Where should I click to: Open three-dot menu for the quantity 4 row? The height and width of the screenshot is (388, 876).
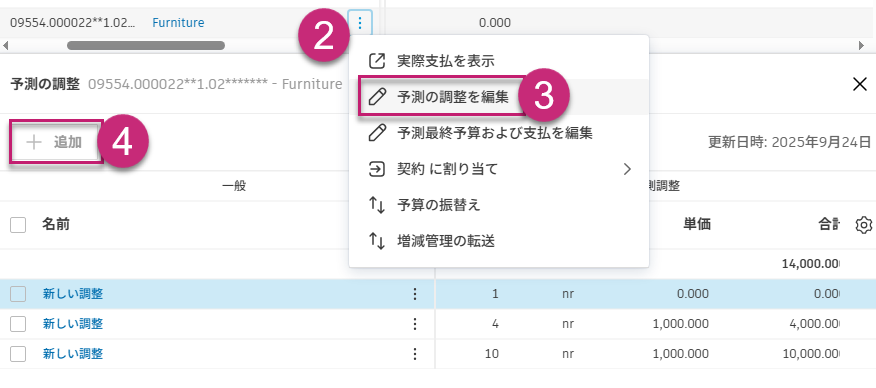click(x=415, y=324)
